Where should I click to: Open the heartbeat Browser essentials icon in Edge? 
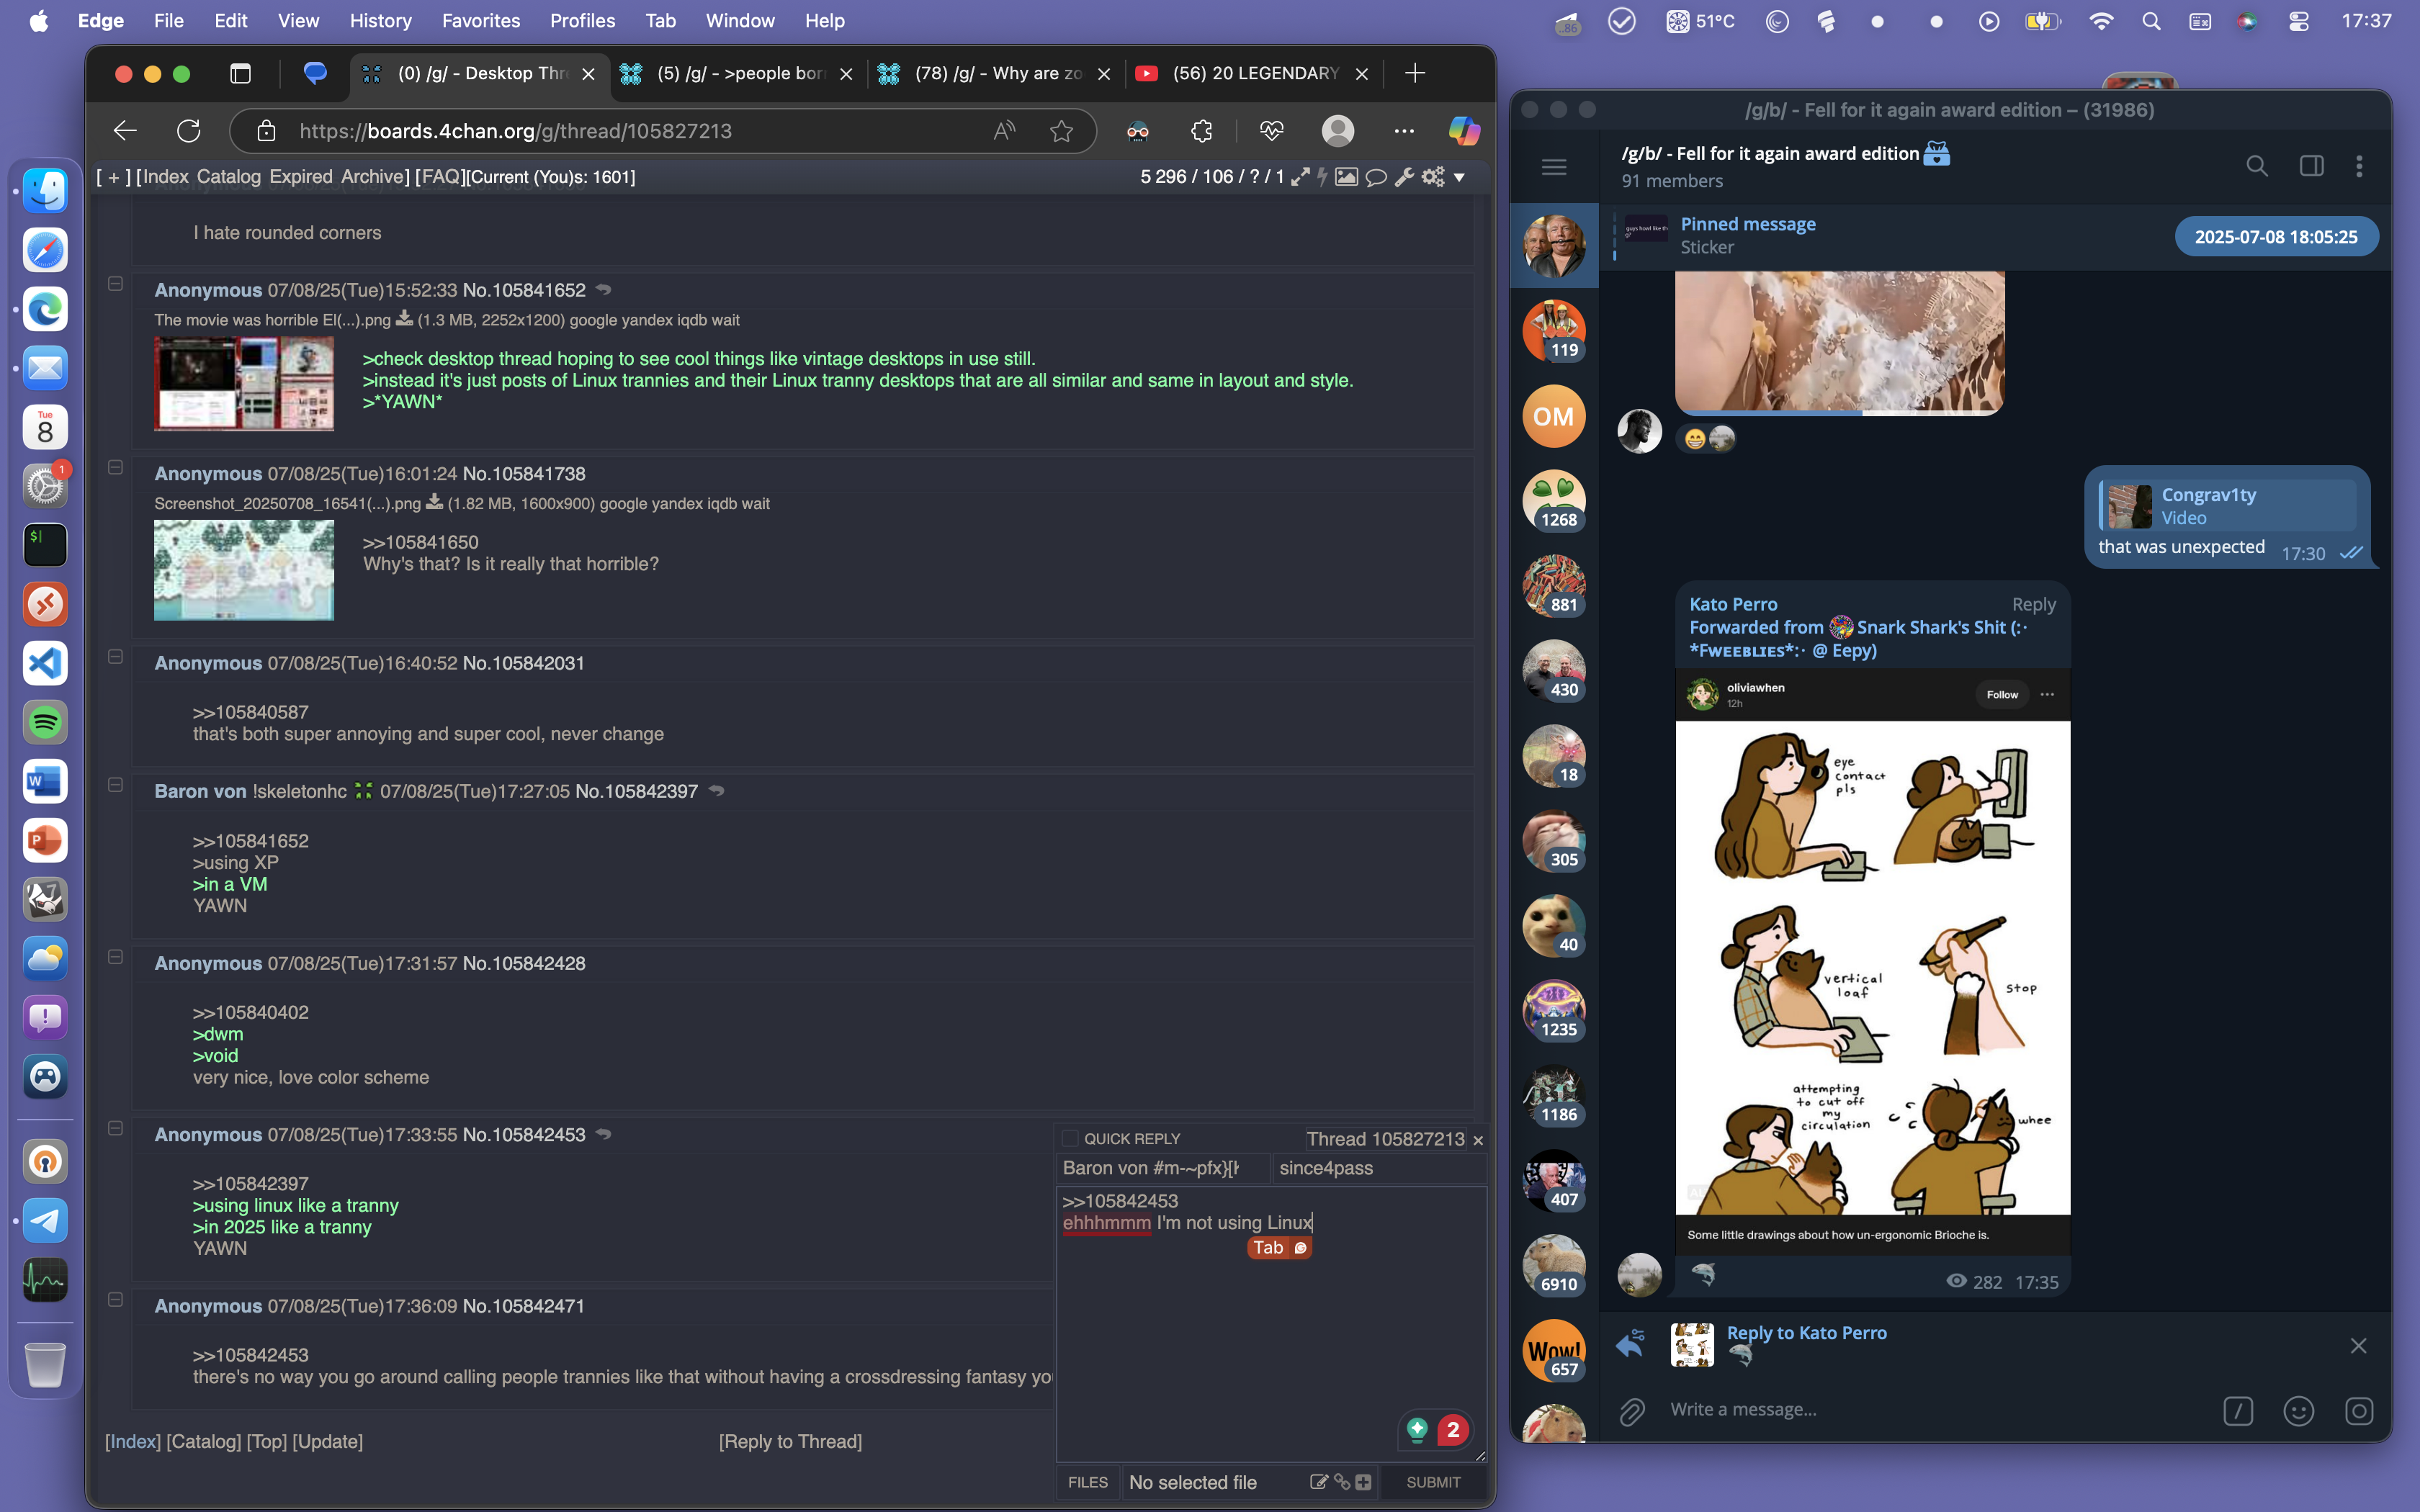point(1271,131)
